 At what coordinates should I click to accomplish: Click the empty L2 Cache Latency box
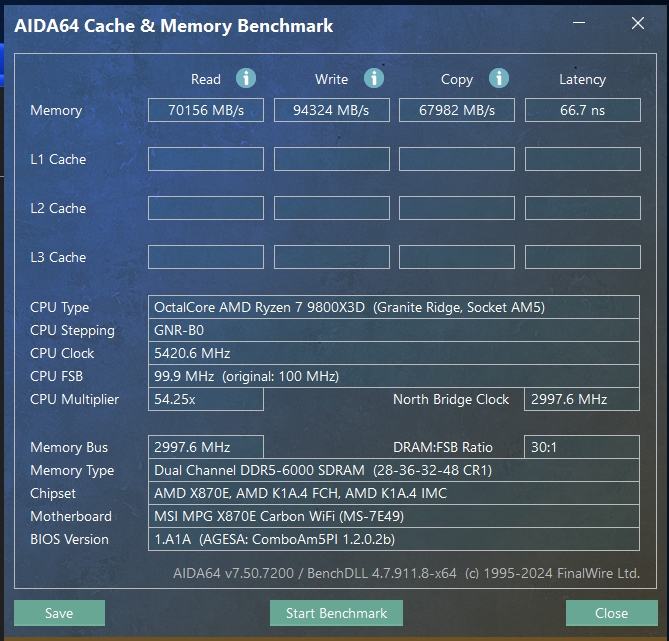(x=582, y=208)
